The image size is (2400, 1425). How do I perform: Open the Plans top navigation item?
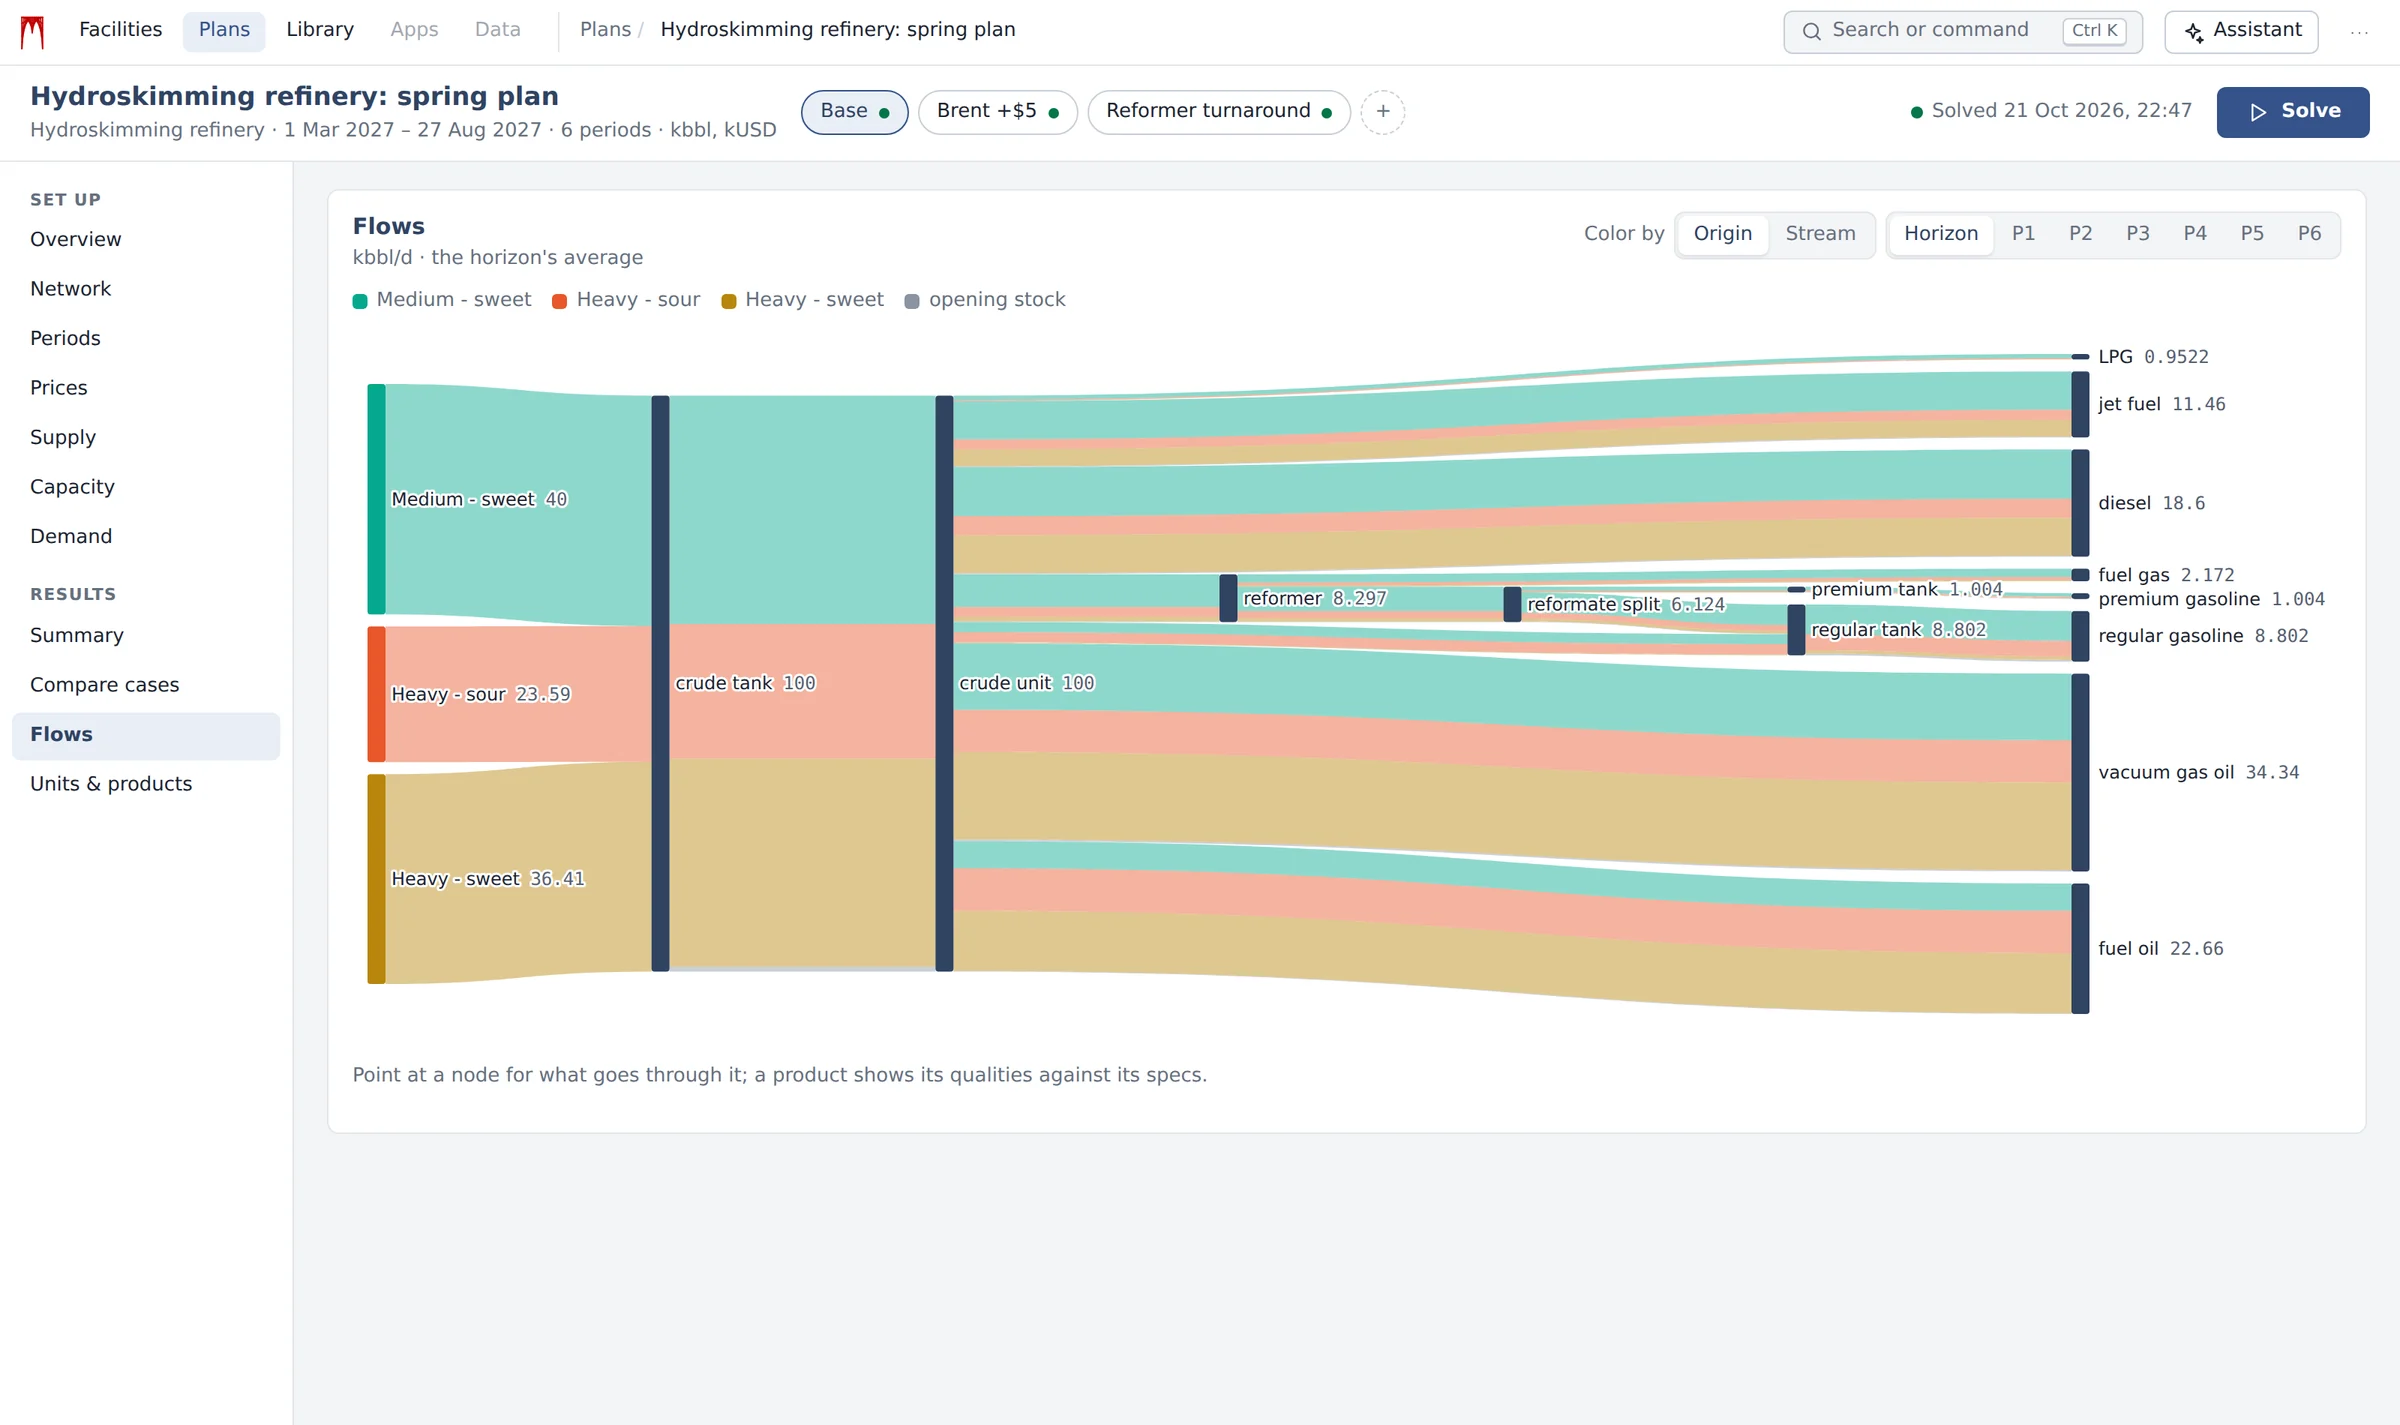[224, 30]
